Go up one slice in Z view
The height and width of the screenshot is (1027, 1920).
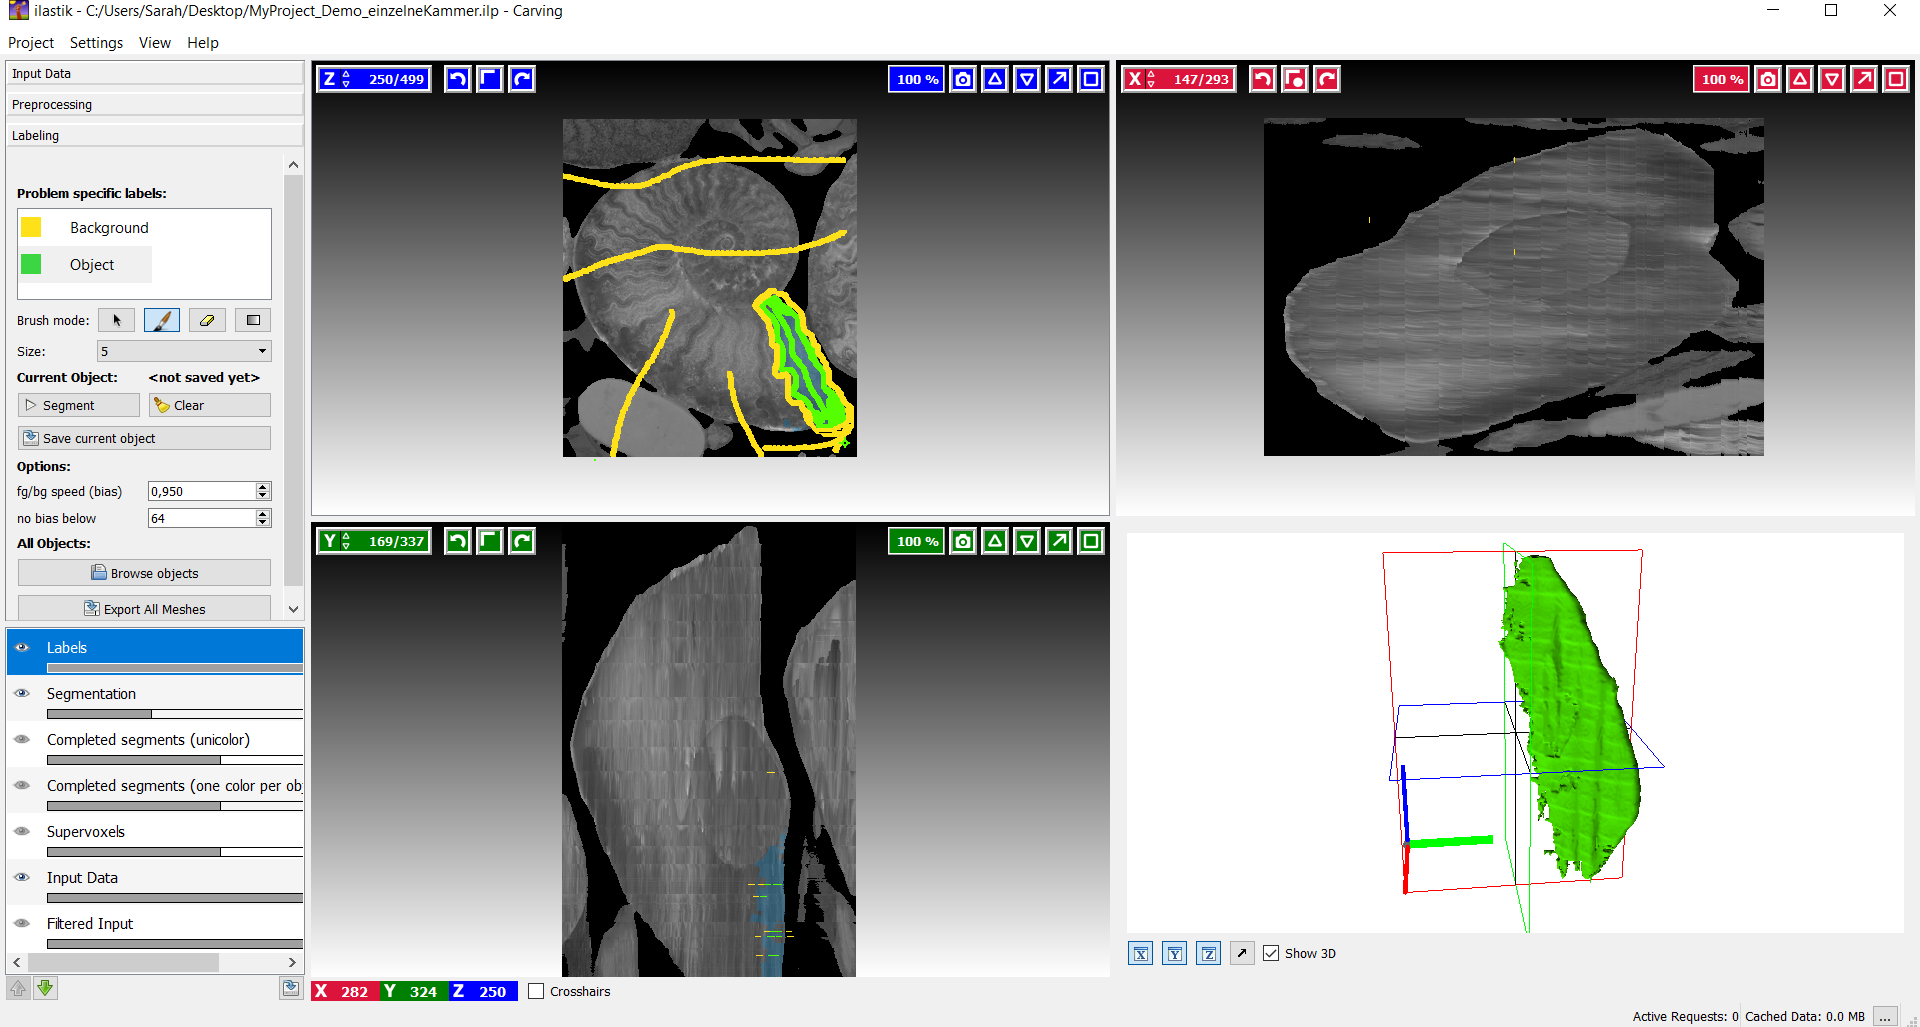click(995, 79)
